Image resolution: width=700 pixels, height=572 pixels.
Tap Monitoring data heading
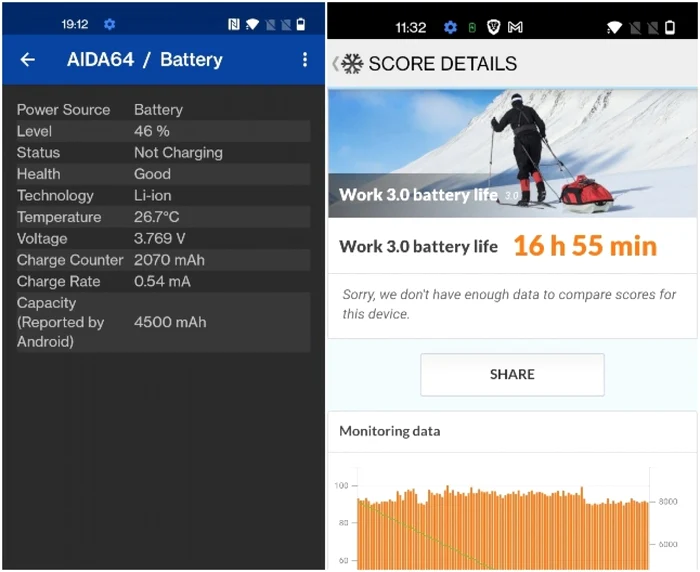[x=389, y=431]
